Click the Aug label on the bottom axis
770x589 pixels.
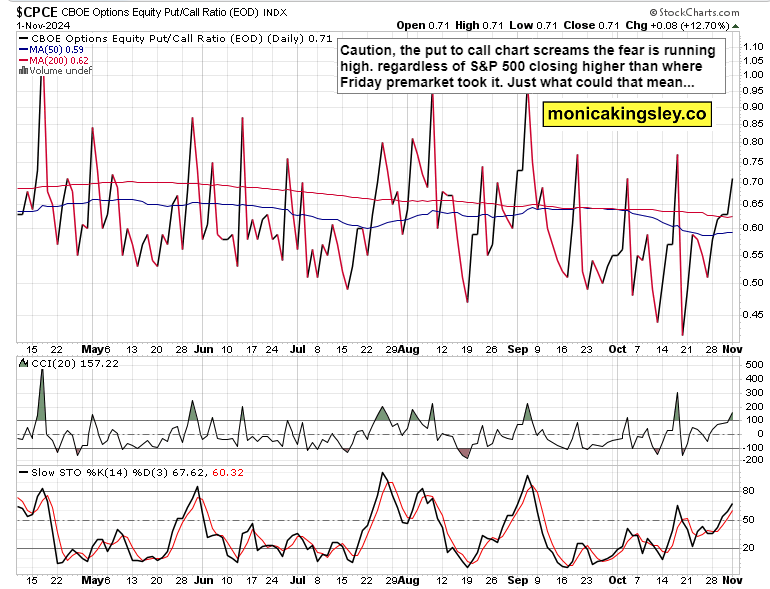[x=408, y=579]
